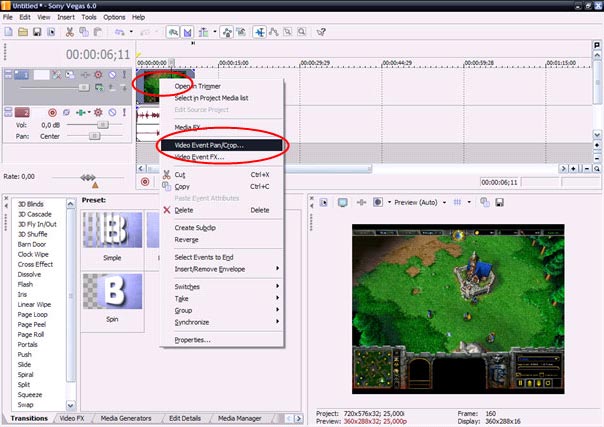
Task: Click the Save Snapshot icon in preview
Action: [x=497, y=202]
